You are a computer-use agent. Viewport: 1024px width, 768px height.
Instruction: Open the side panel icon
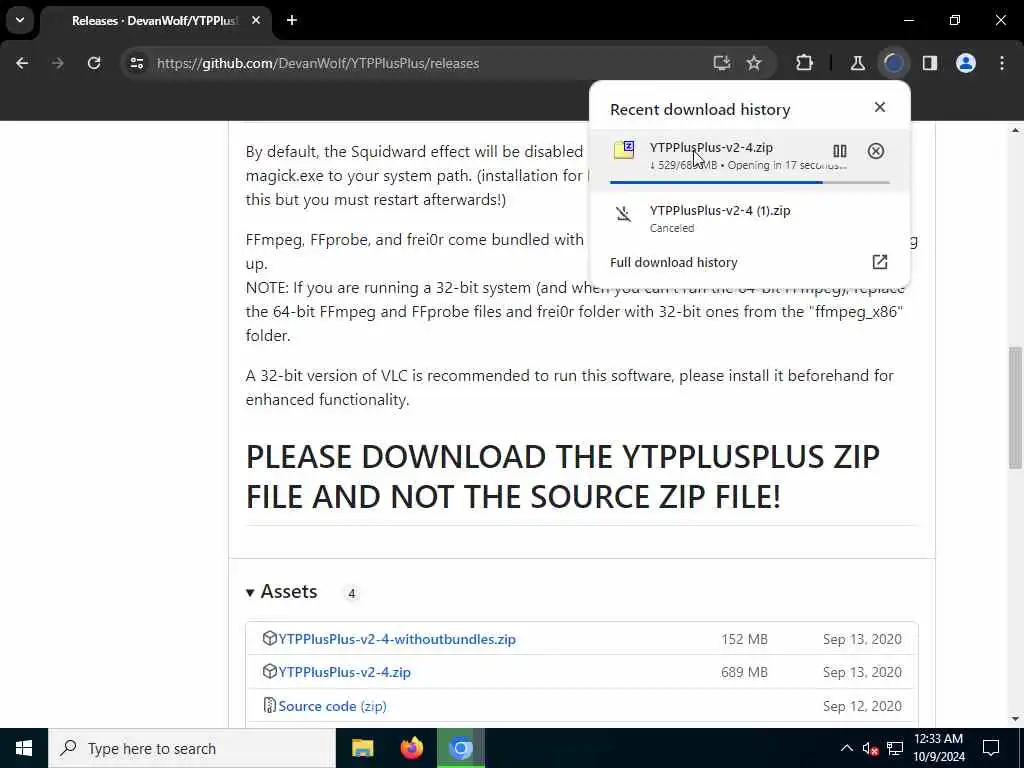(x=930, y=63)
